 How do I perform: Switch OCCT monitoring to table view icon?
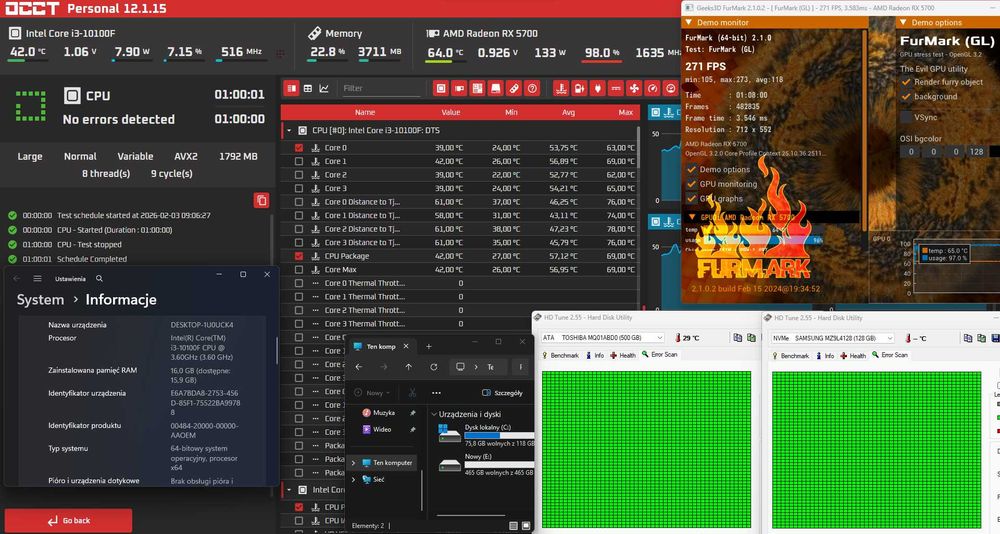[x=308, y=88]
